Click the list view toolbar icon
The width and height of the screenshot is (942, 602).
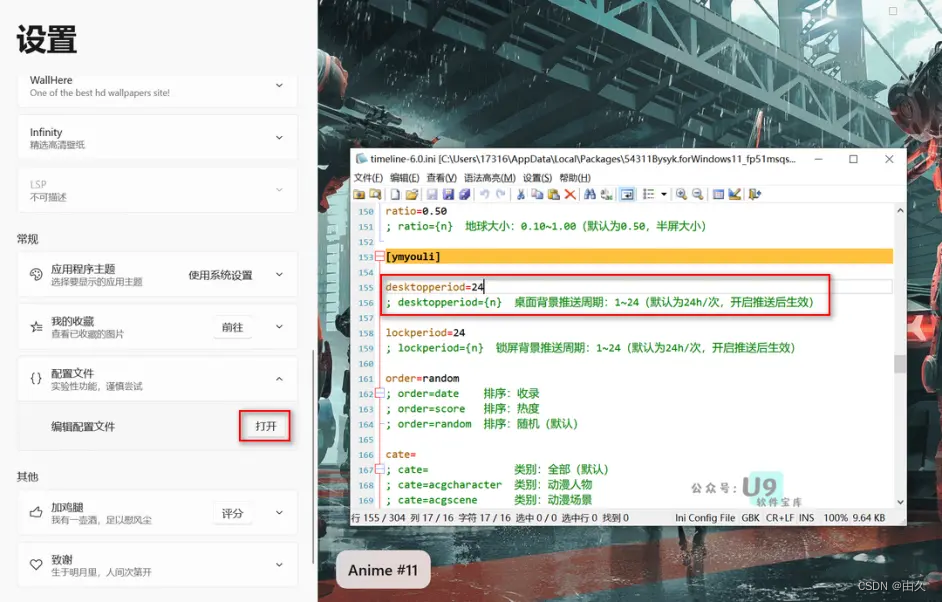648,194
